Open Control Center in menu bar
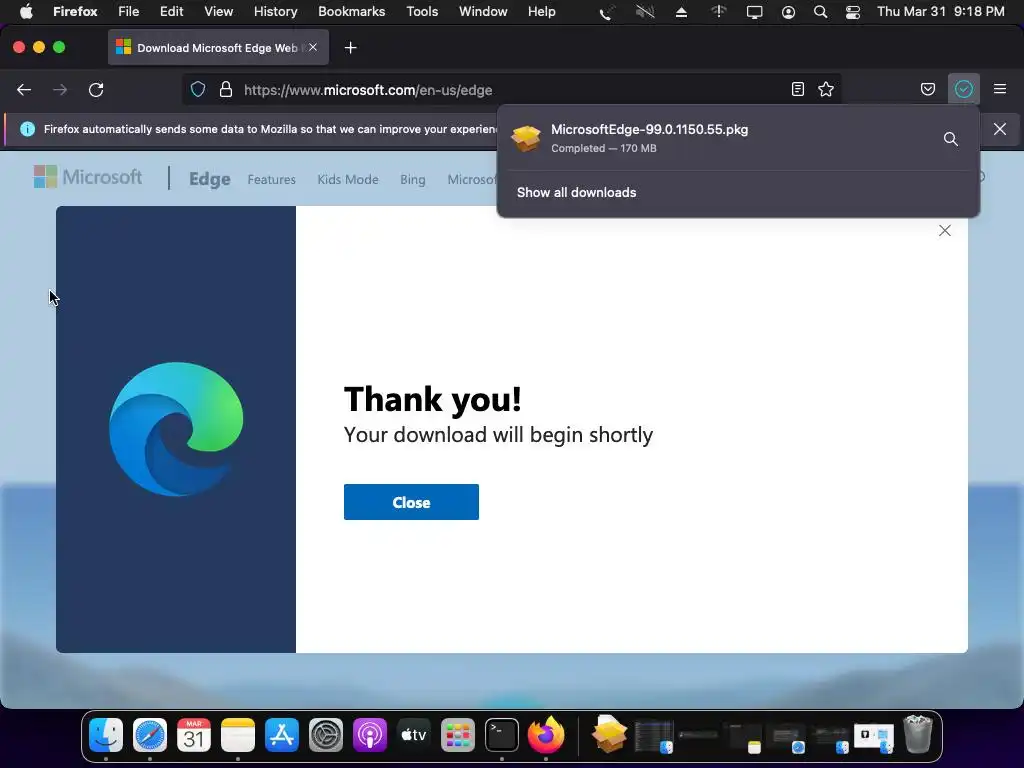This screenshot has width=1024, height=768. (853, 12)
